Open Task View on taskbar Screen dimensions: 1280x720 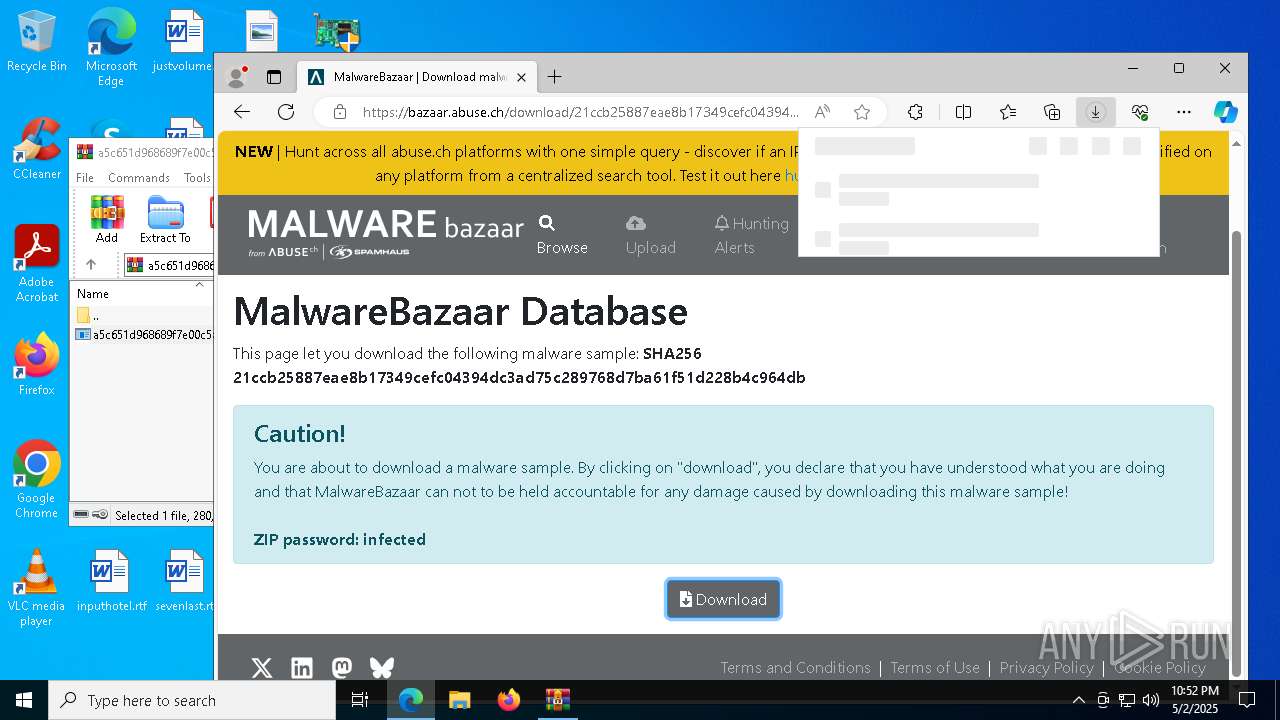(361, 700)
